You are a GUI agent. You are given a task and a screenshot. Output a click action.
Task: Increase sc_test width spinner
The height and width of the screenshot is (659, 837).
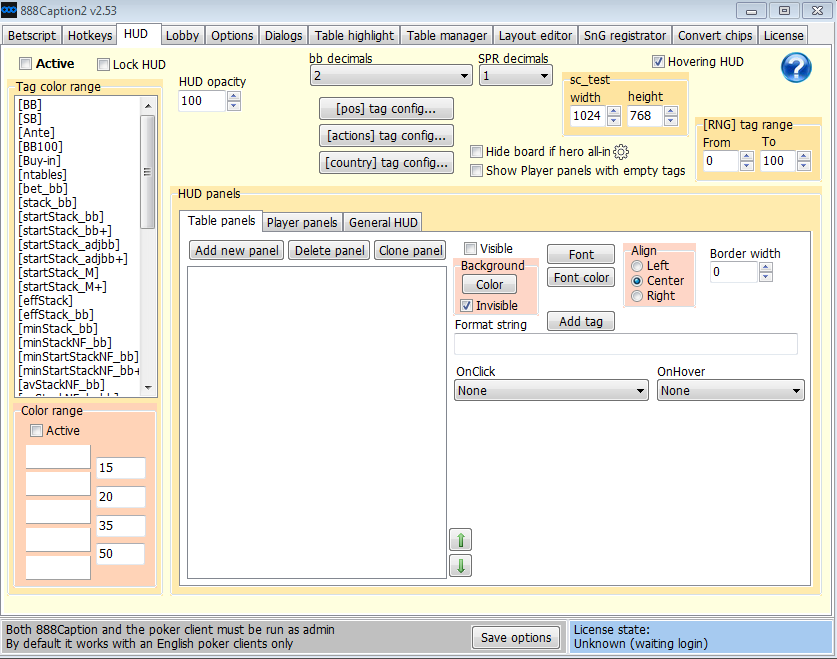click(x=614, y=111)
